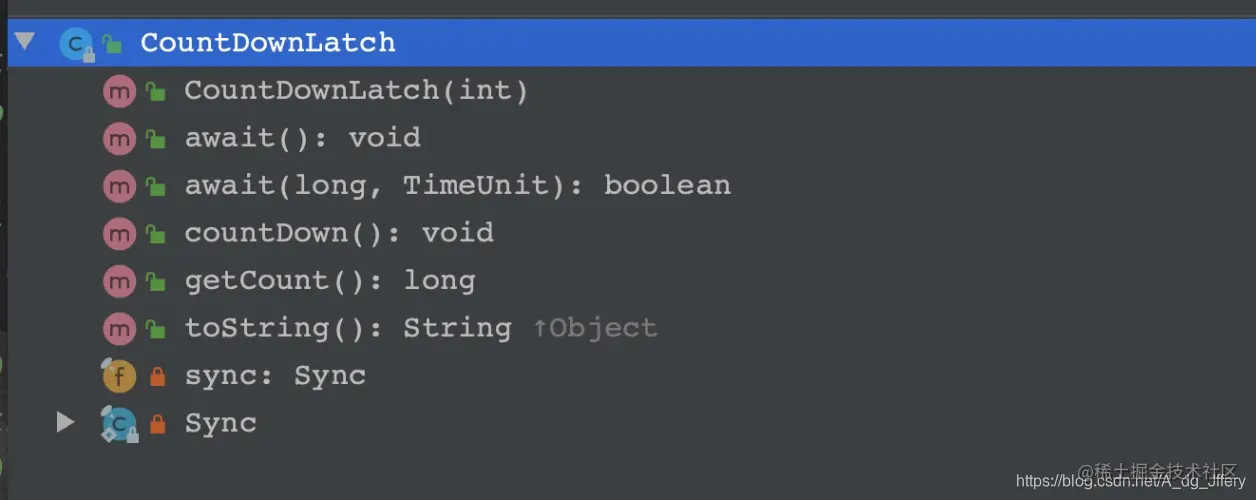The image size is (1256, 500).
Task: Click the green public lock beside await(long, TimeUnit)
Action: [x=155, y=186]
